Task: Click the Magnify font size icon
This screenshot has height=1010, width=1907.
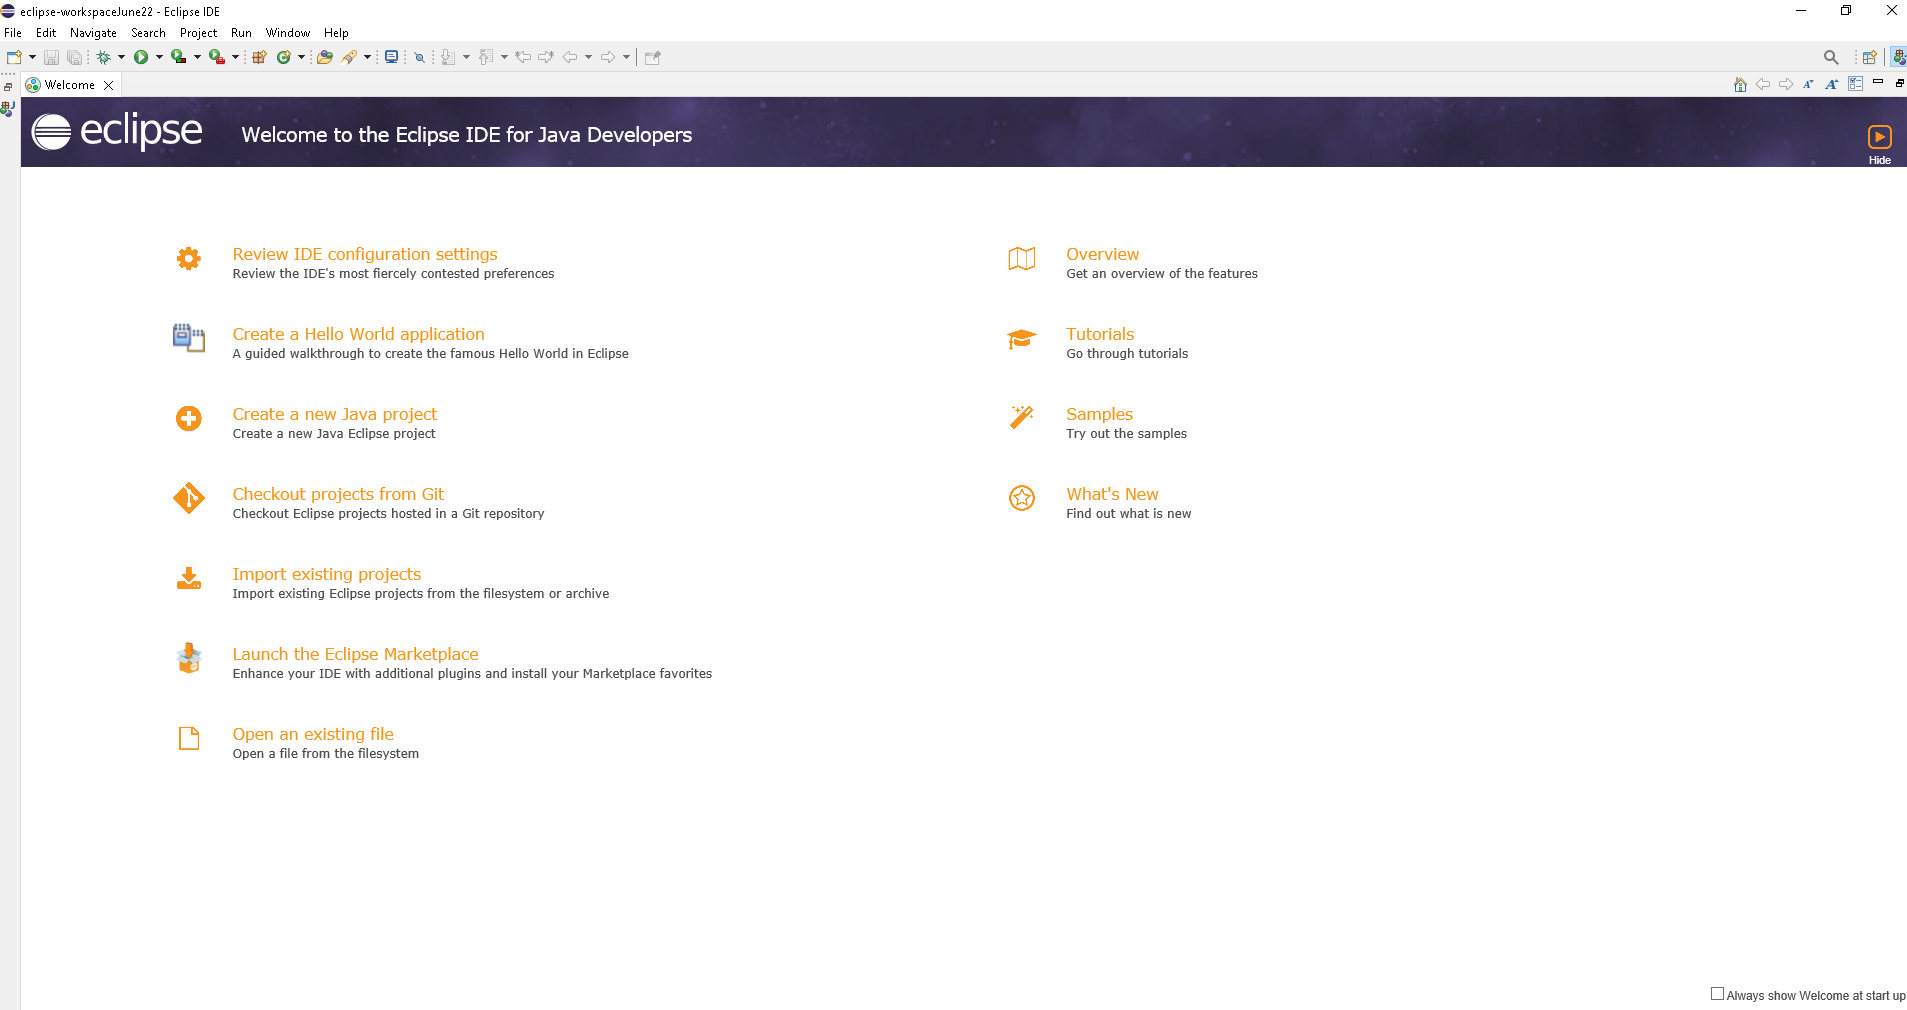Action: point(1832,84)
